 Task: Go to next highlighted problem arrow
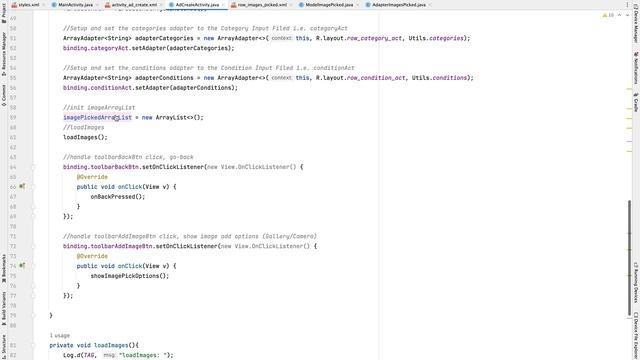coord(627,15)
